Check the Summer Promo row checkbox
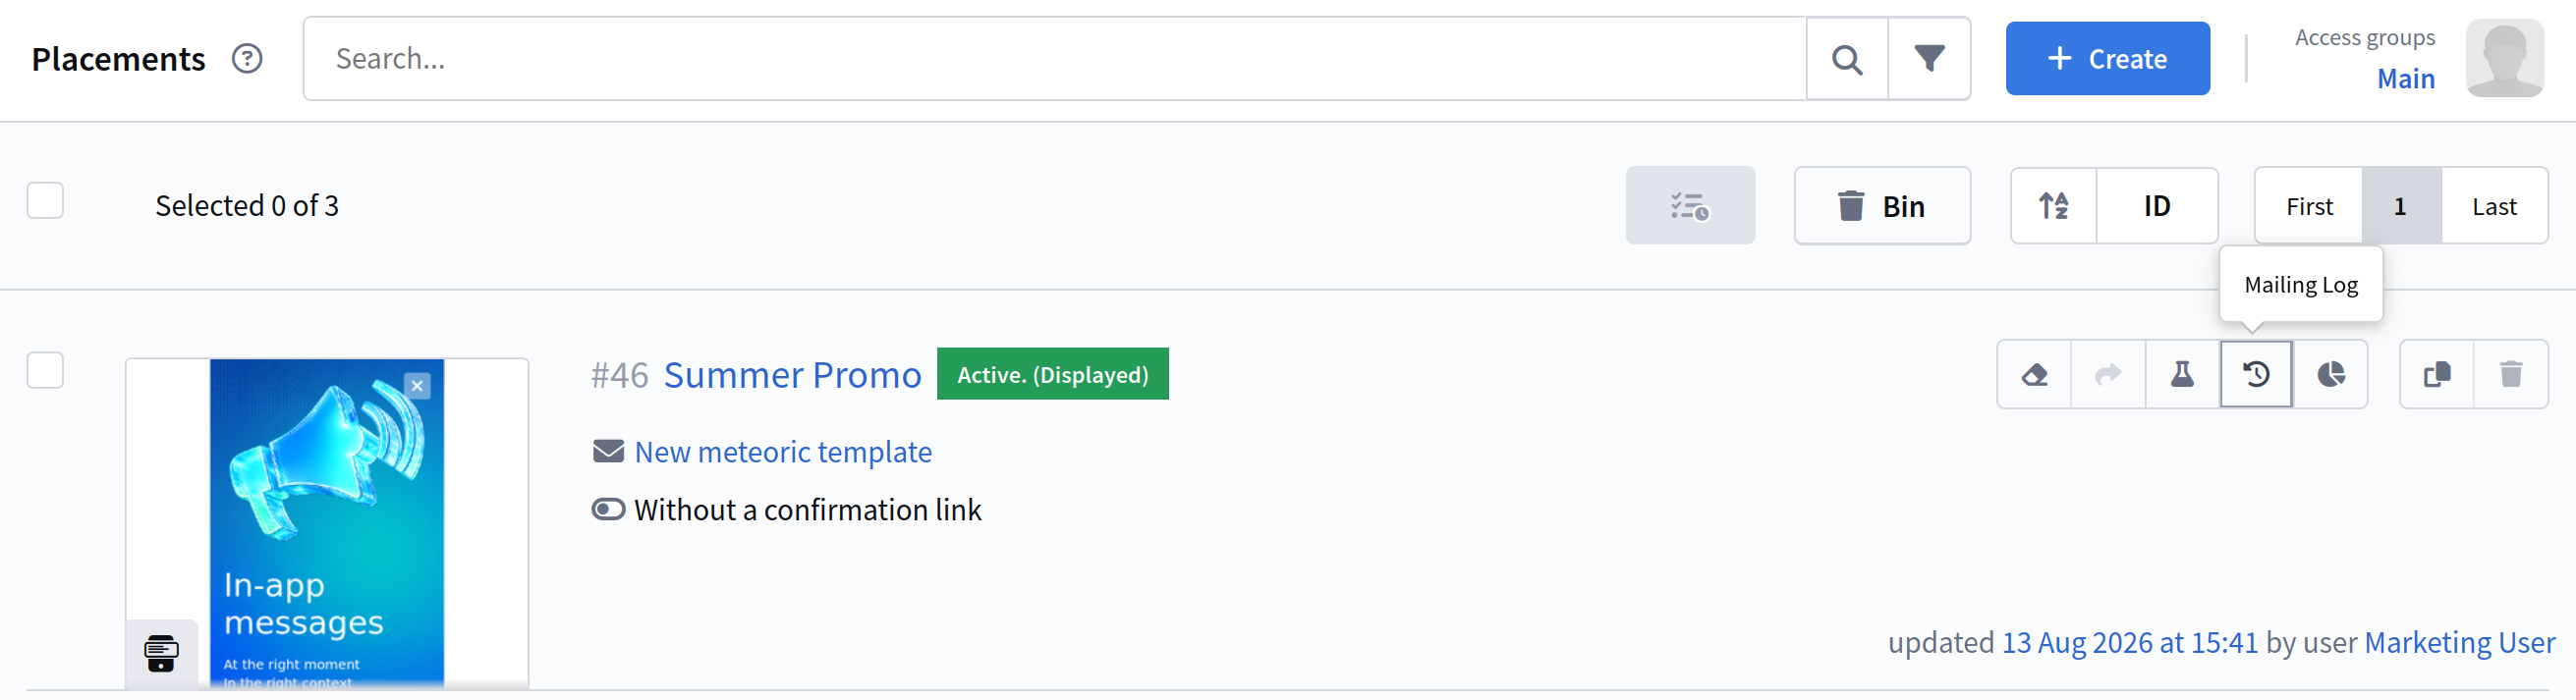 [45, 370]
